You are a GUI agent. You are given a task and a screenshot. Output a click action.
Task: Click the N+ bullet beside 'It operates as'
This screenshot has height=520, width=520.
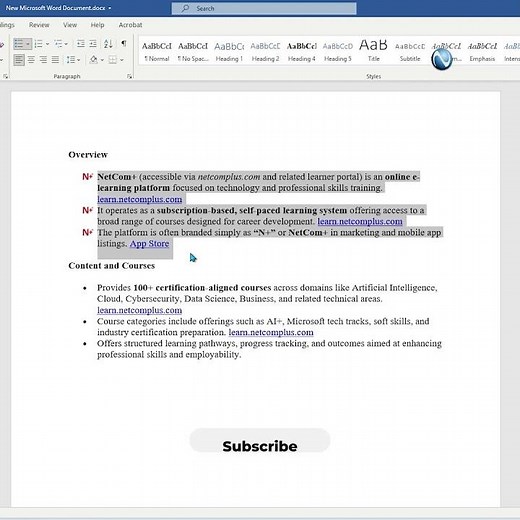click(87, 210)
